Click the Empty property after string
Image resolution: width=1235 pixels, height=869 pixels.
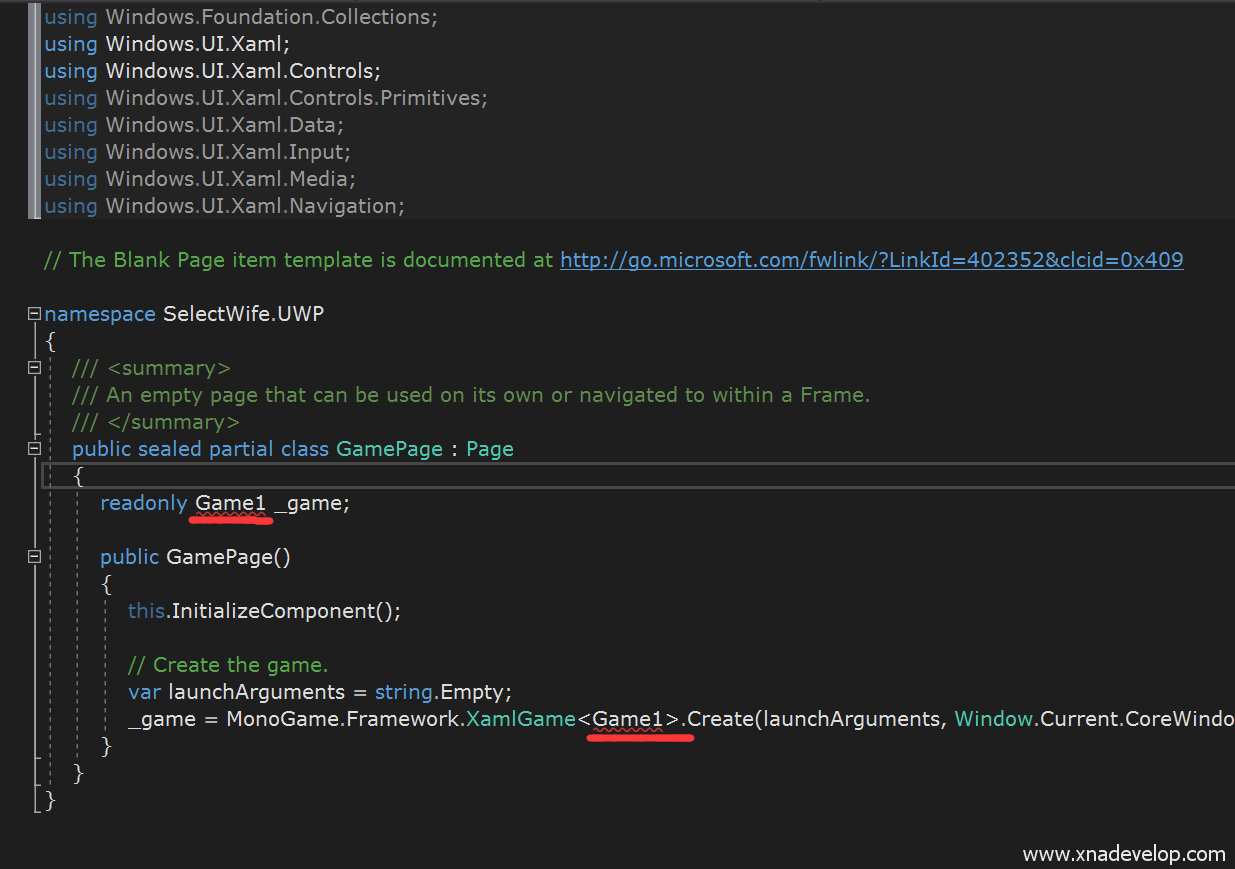(475, 692)
